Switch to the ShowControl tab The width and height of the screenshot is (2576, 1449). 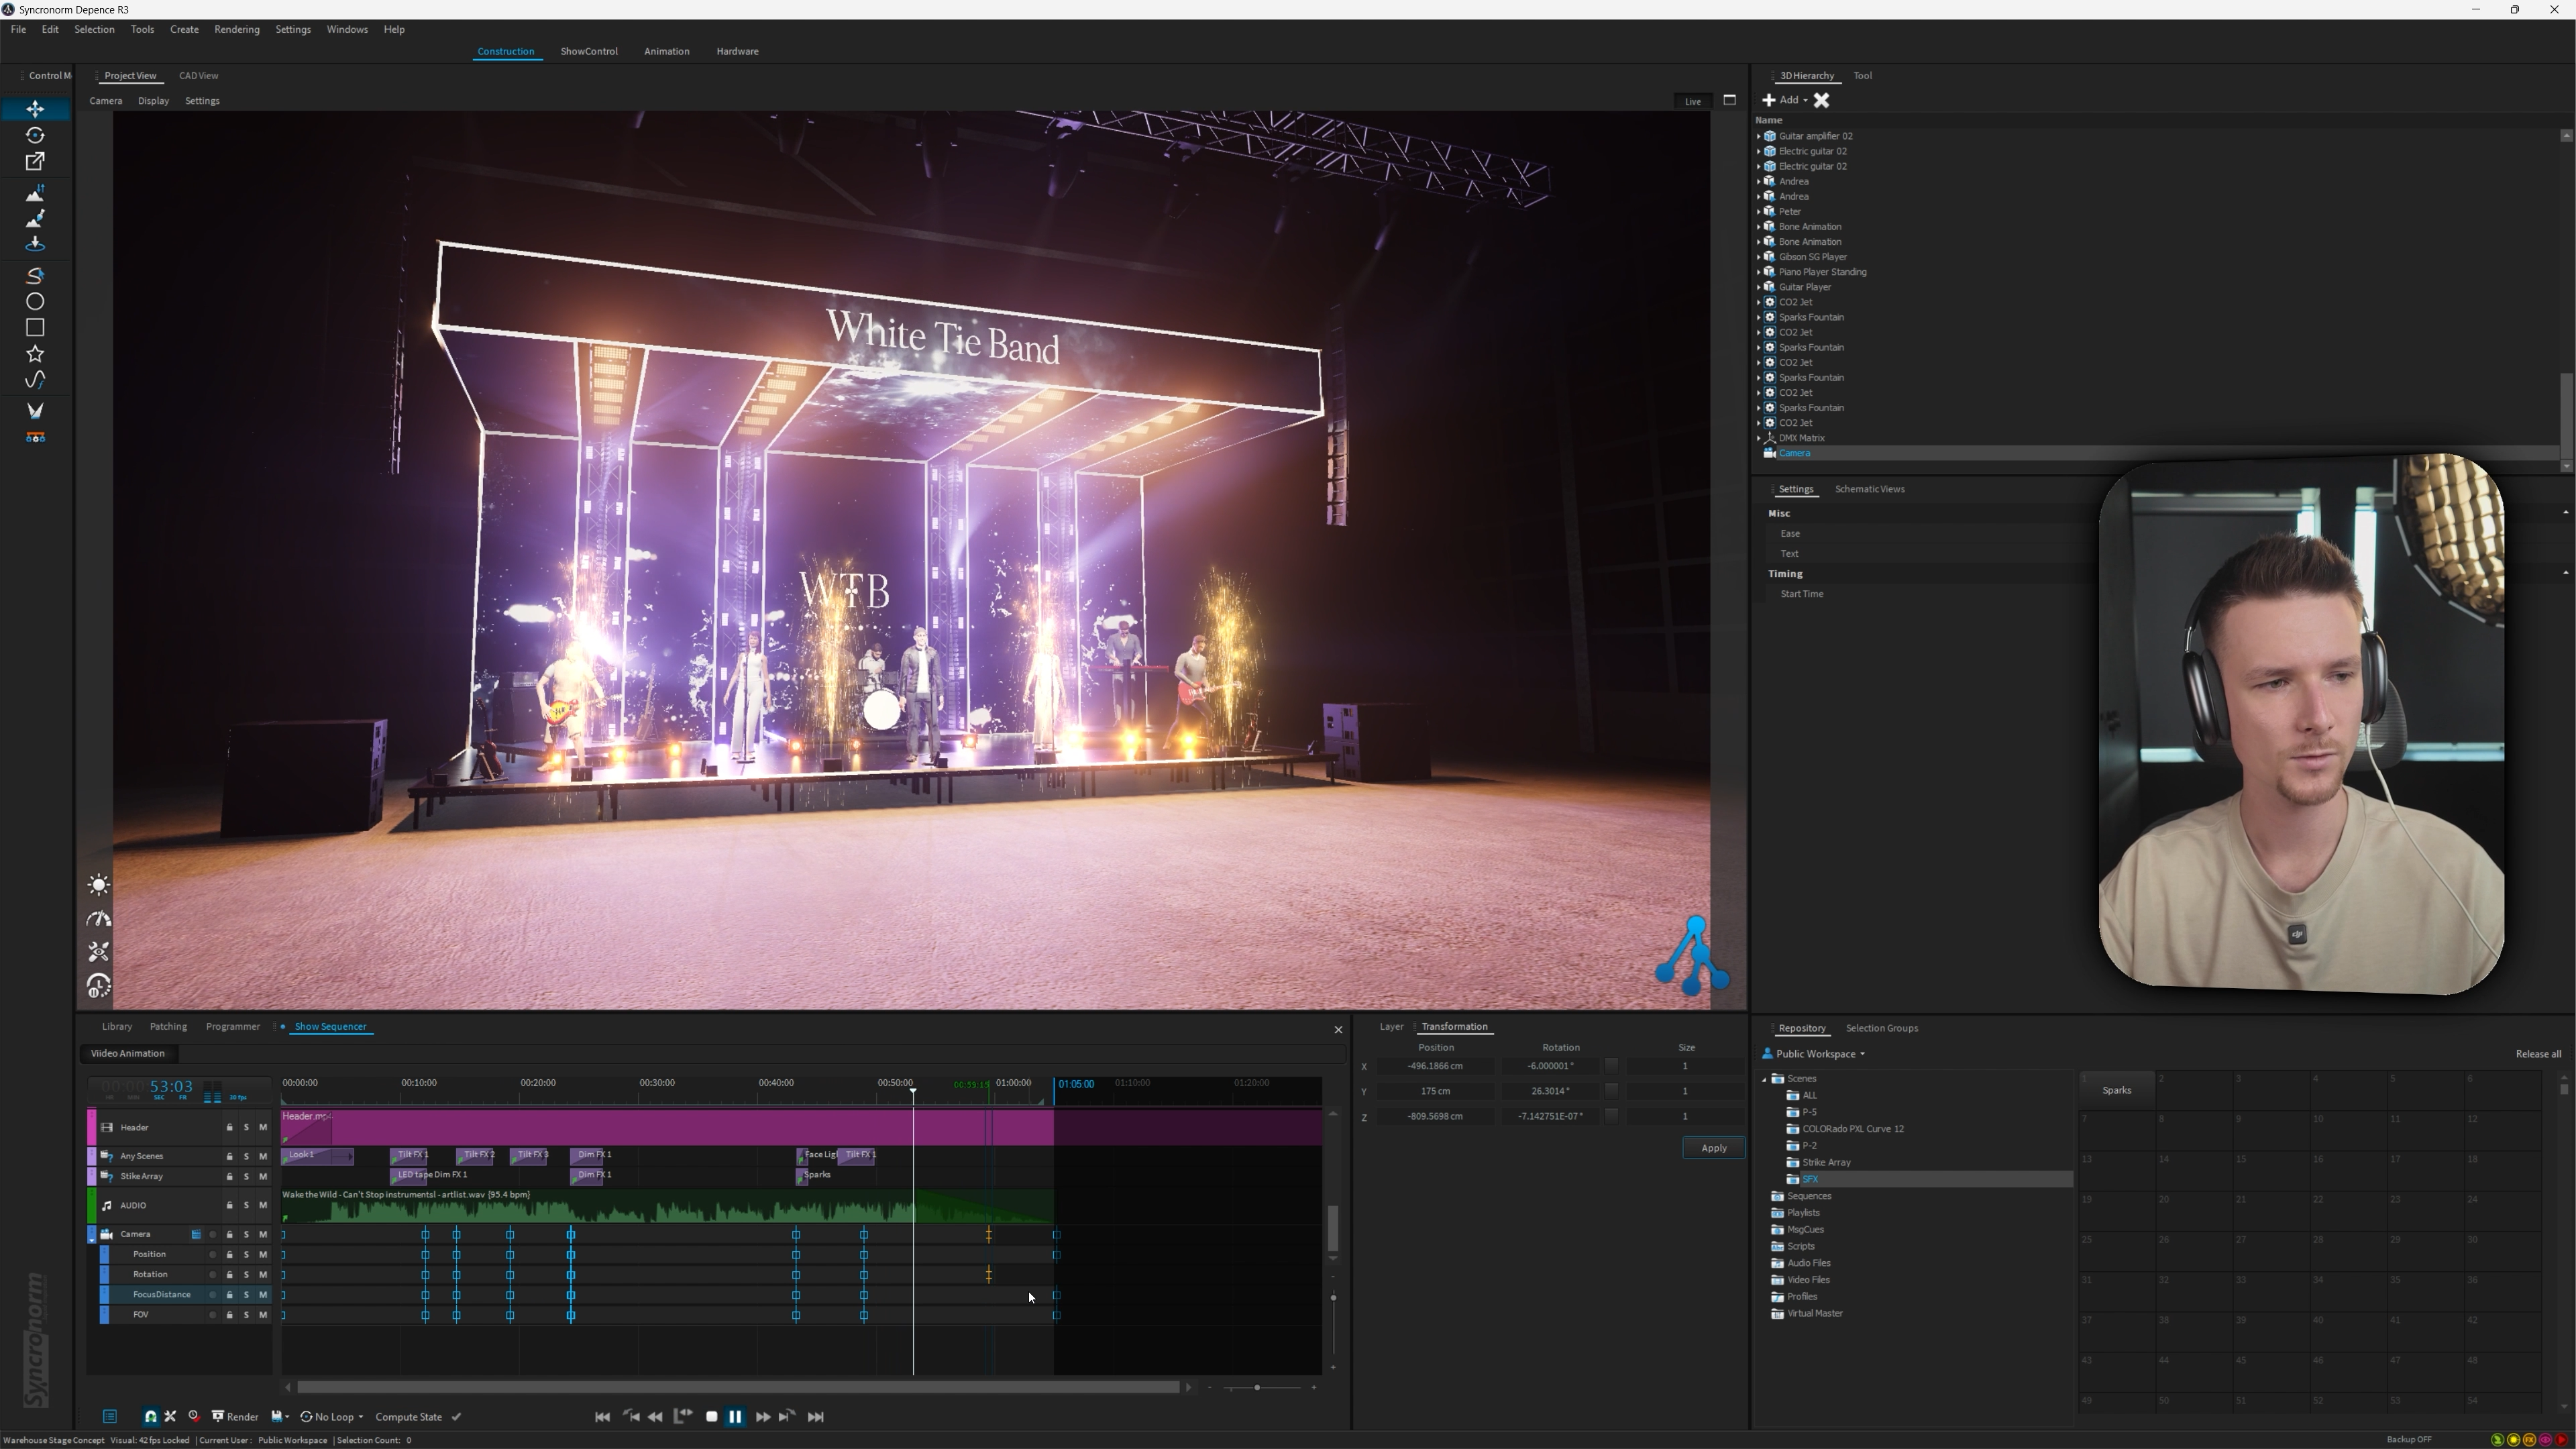tap(588, 51)
